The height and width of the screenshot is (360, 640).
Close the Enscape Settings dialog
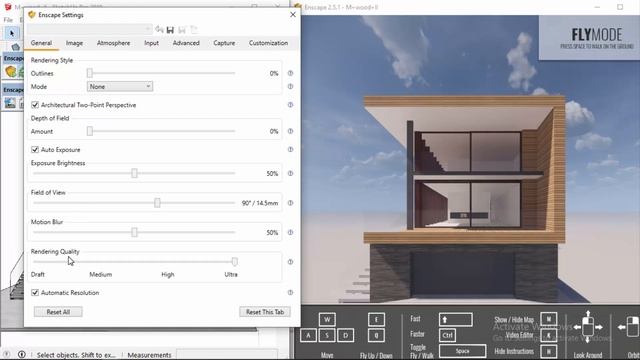293,15
